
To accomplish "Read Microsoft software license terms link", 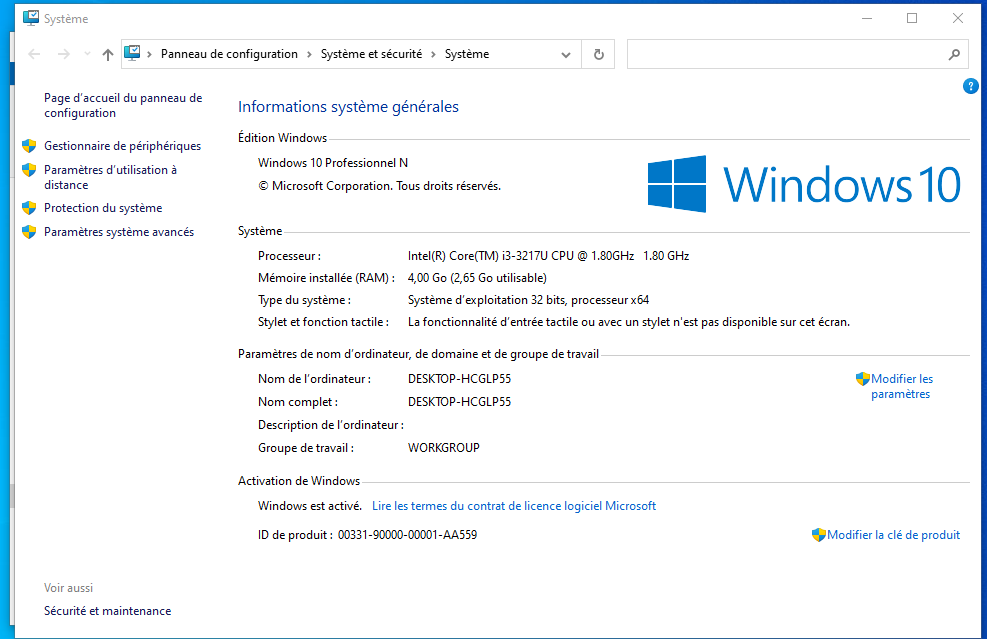I will (514, 506).
